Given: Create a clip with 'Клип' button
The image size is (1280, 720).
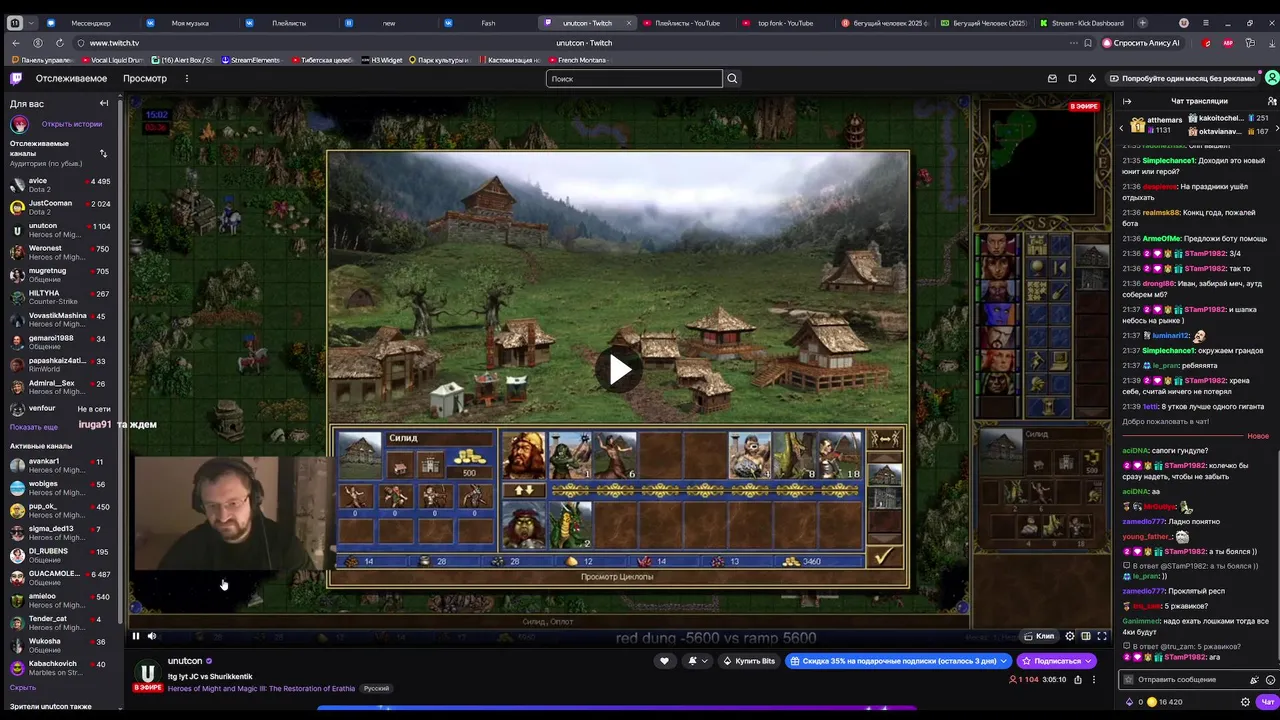Looking at the screenshot, I should pyautogui.click(x=1039, y=636).
